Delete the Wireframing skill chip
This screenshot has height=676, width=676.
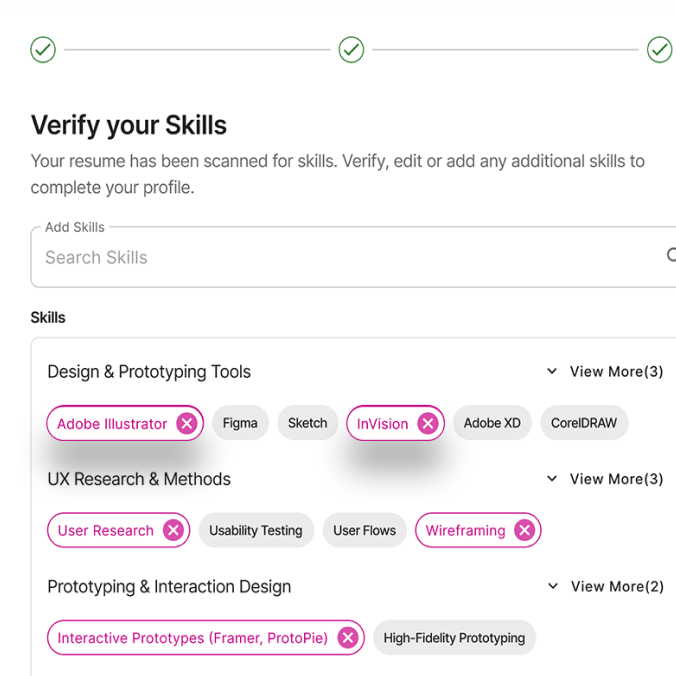(x=524, y=531)
